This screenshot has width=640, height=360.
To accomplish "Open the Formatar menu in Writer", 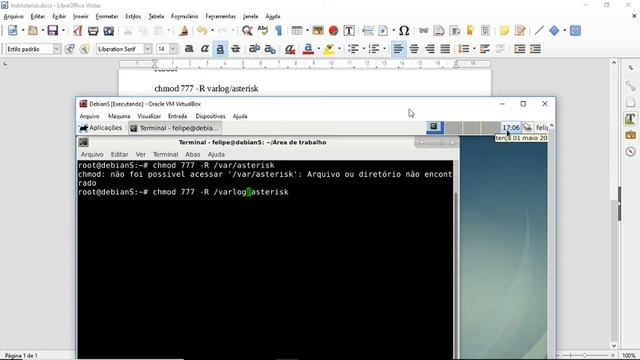I will (x=107, y=16).
